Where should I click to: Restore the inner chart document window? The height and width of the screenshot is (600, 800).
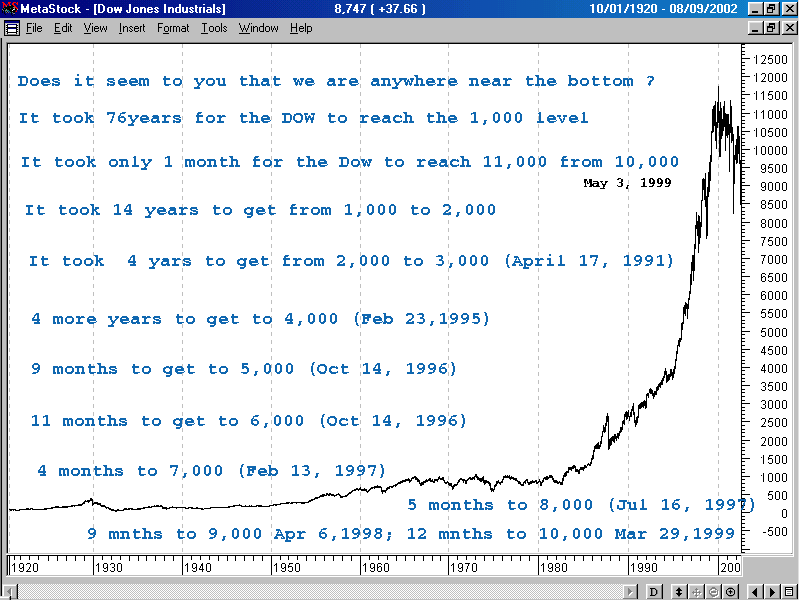click(x=770, y=28)
